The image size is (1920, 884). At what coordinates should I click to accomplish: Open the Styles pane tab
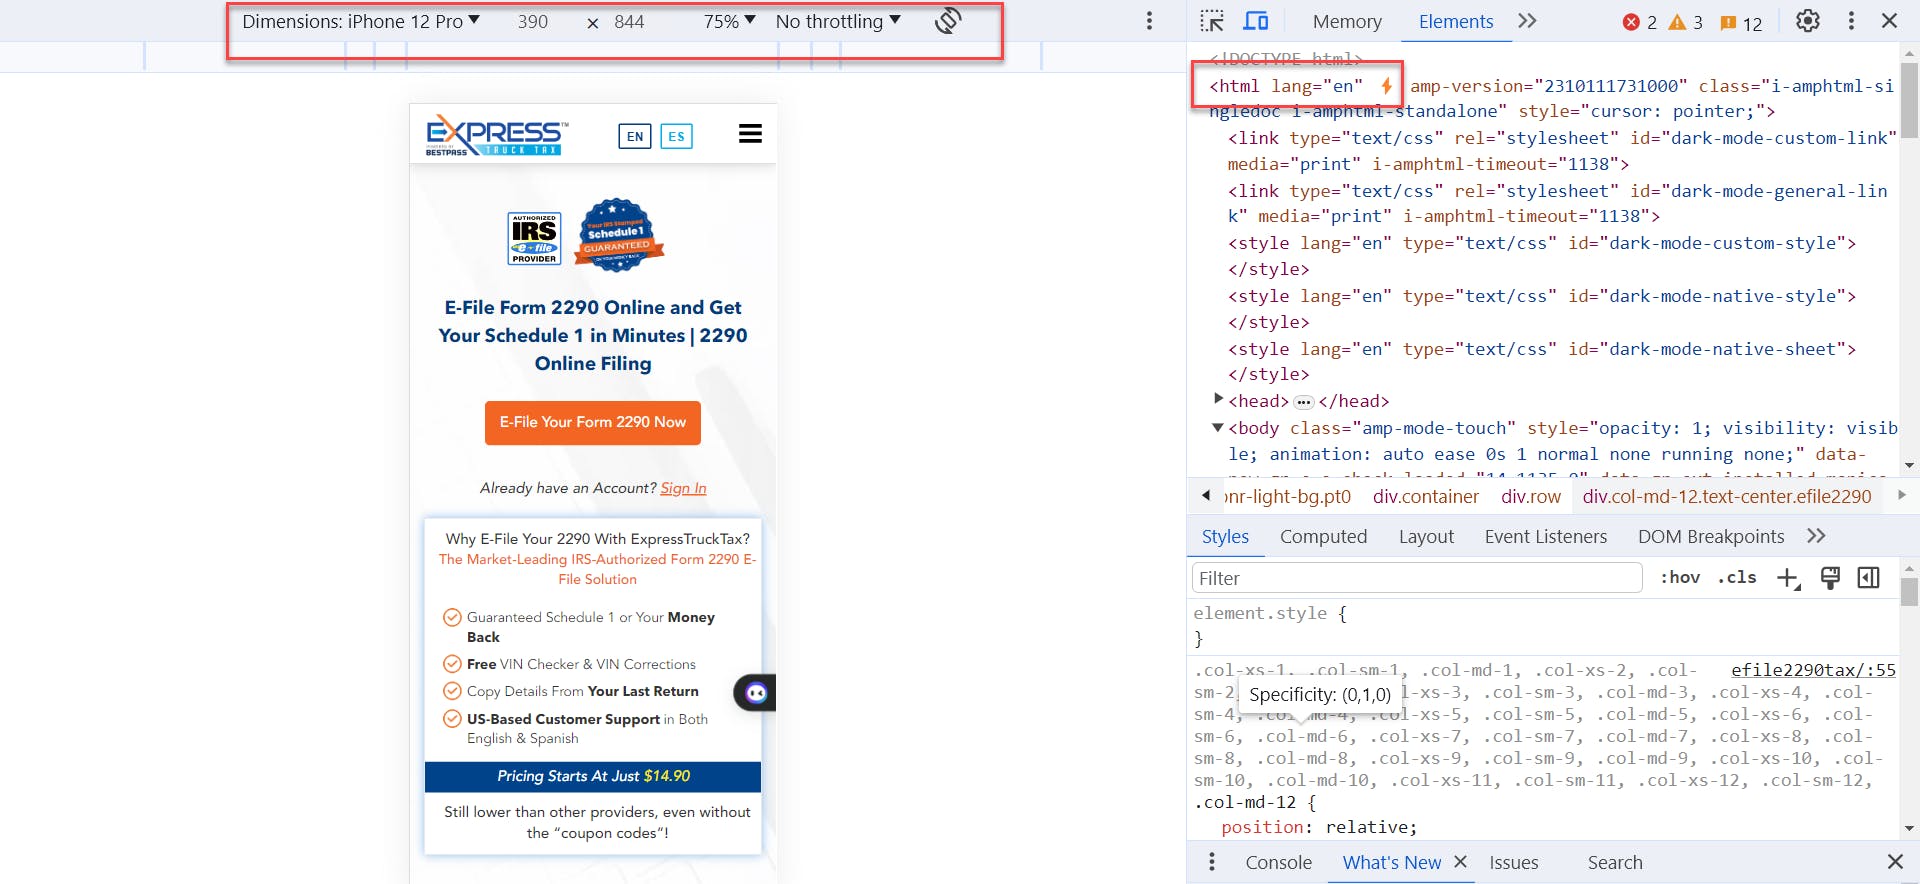click(1225, 537)
